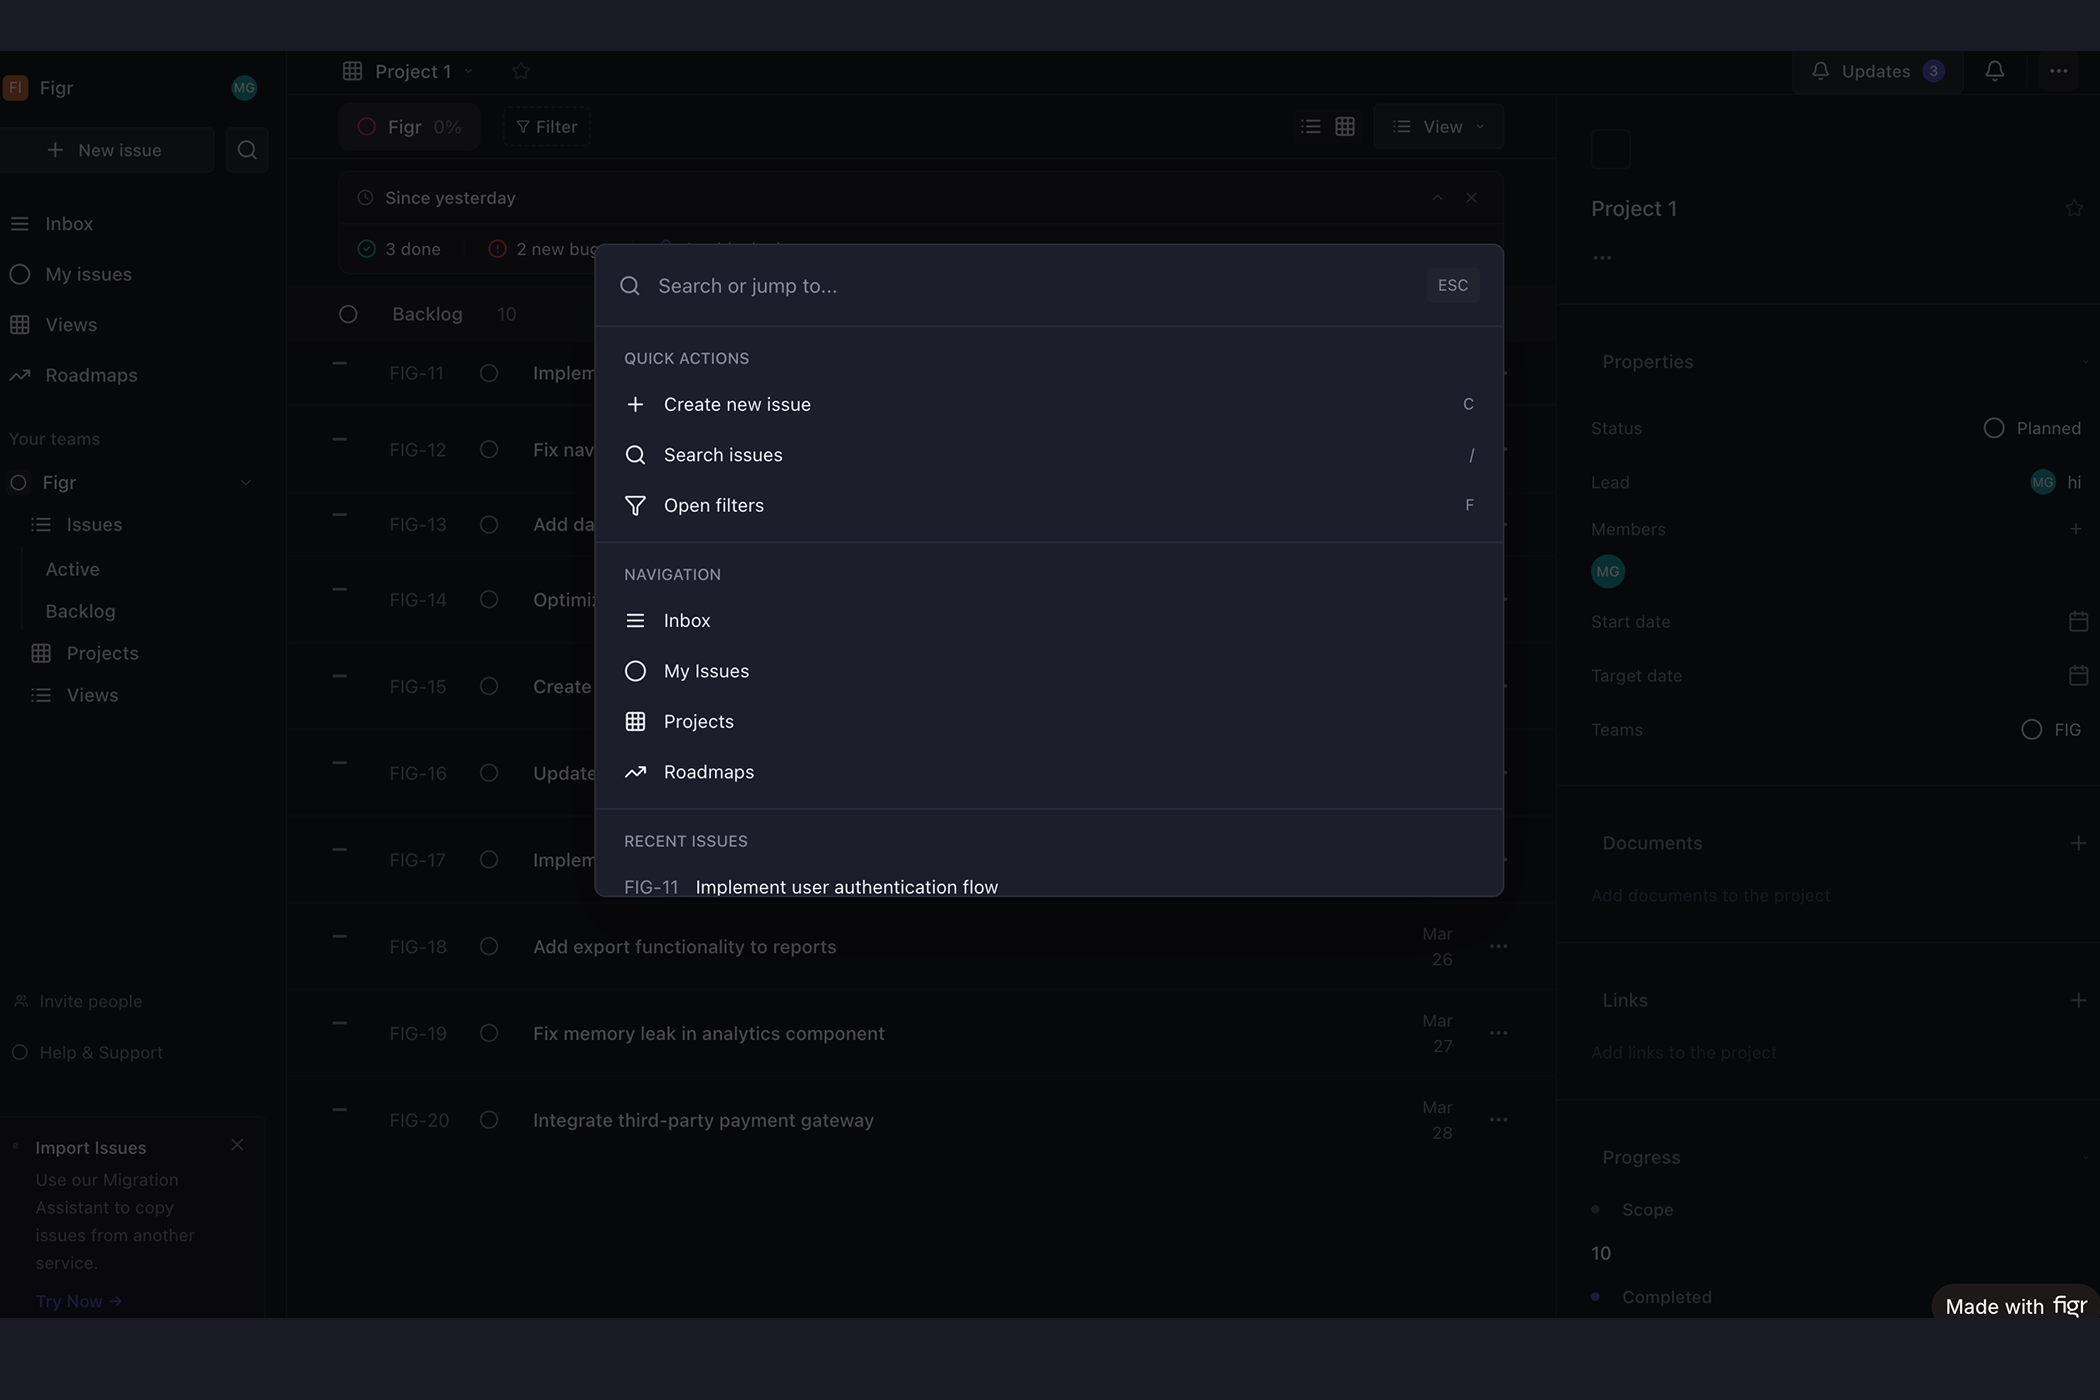Click the Start date calendar icon
This screenshot has width=2100, height=1400.
pyautogui.click(x=2078, y=622)
